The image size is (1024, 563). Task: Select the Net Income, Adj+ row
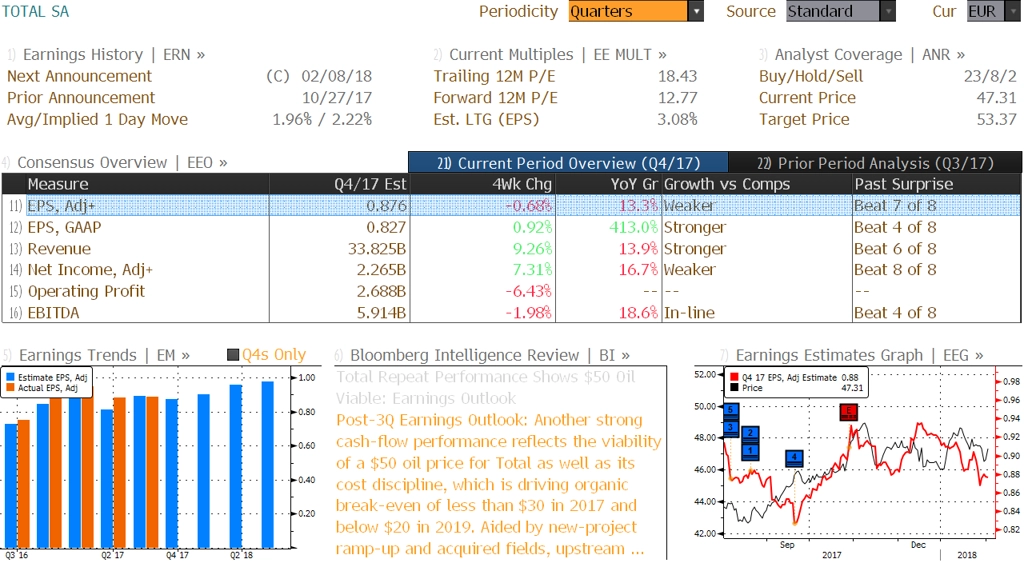(x=511, y=270)
